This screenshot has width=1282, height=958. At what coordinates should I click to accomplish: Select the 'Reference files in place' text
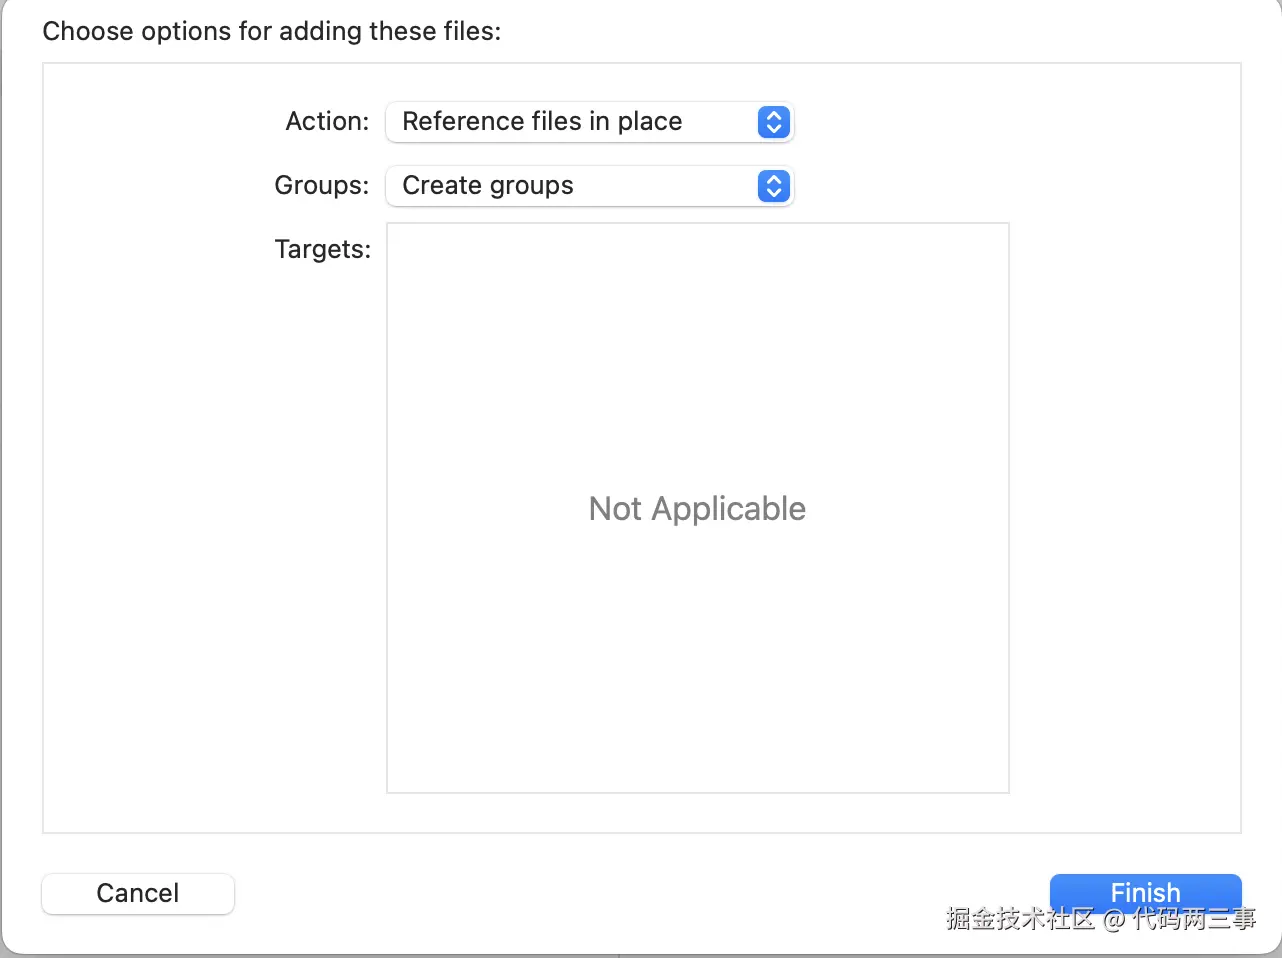click(x=542, y=122)
